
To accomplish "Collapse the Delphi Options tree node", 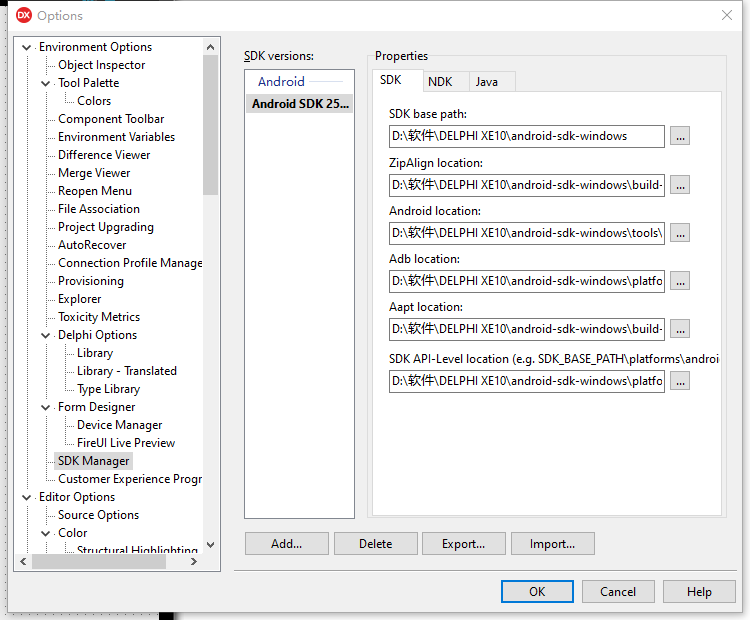I will pyautogui.click(x=45, y=335).
